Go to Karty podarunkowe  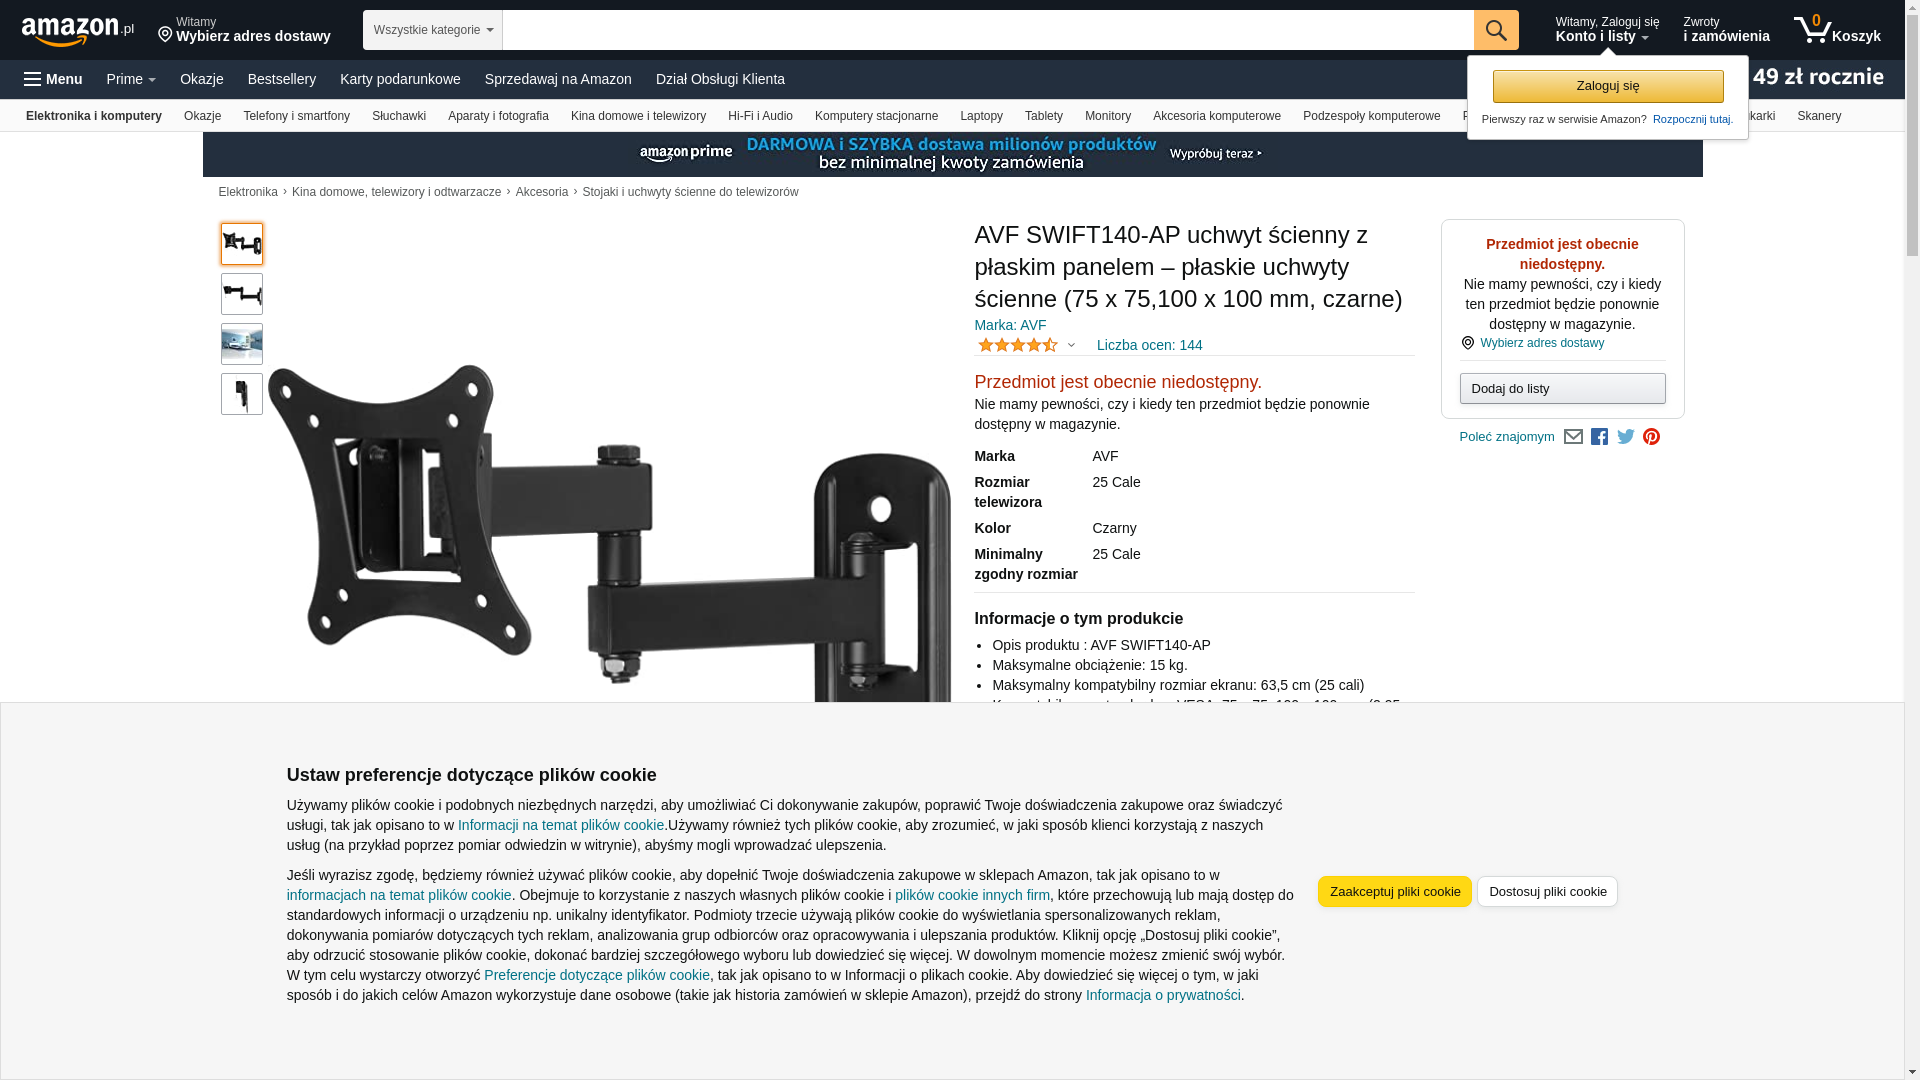point(400,79)
